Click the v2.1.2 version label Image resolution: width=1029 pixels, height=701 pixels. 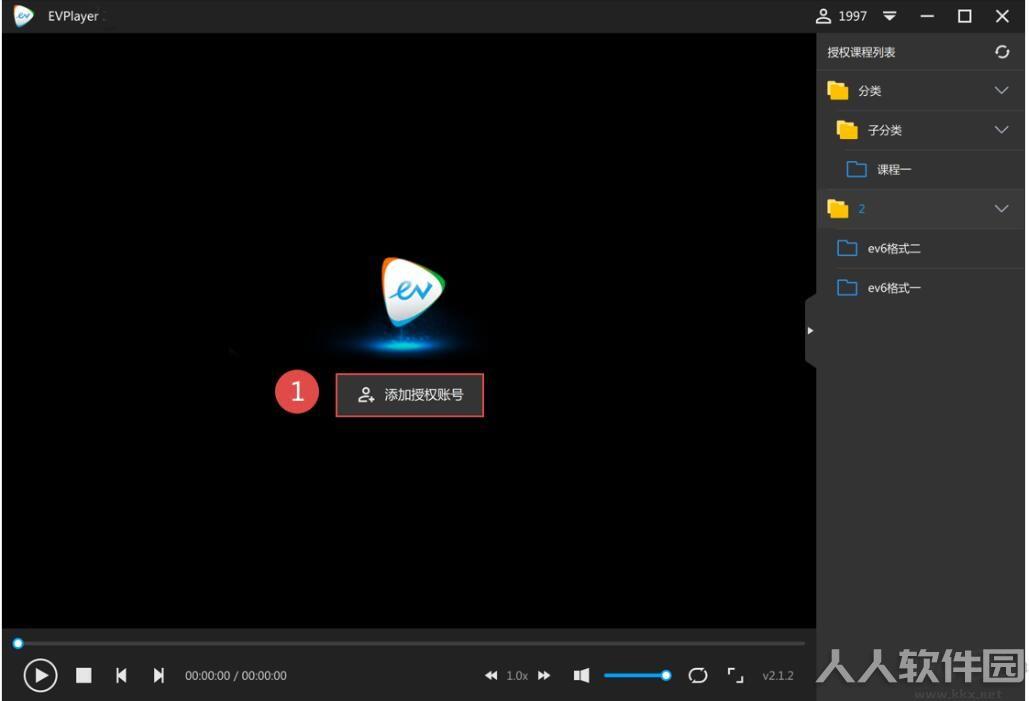778,675
